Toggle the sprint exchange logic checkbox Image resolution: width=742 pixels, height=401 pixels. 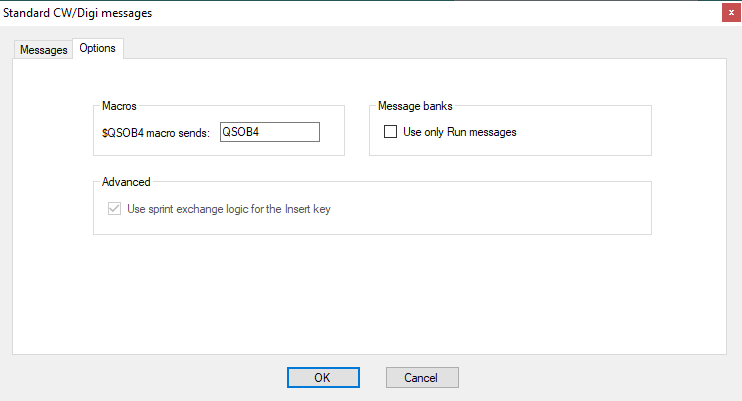[x=114, y=208]
